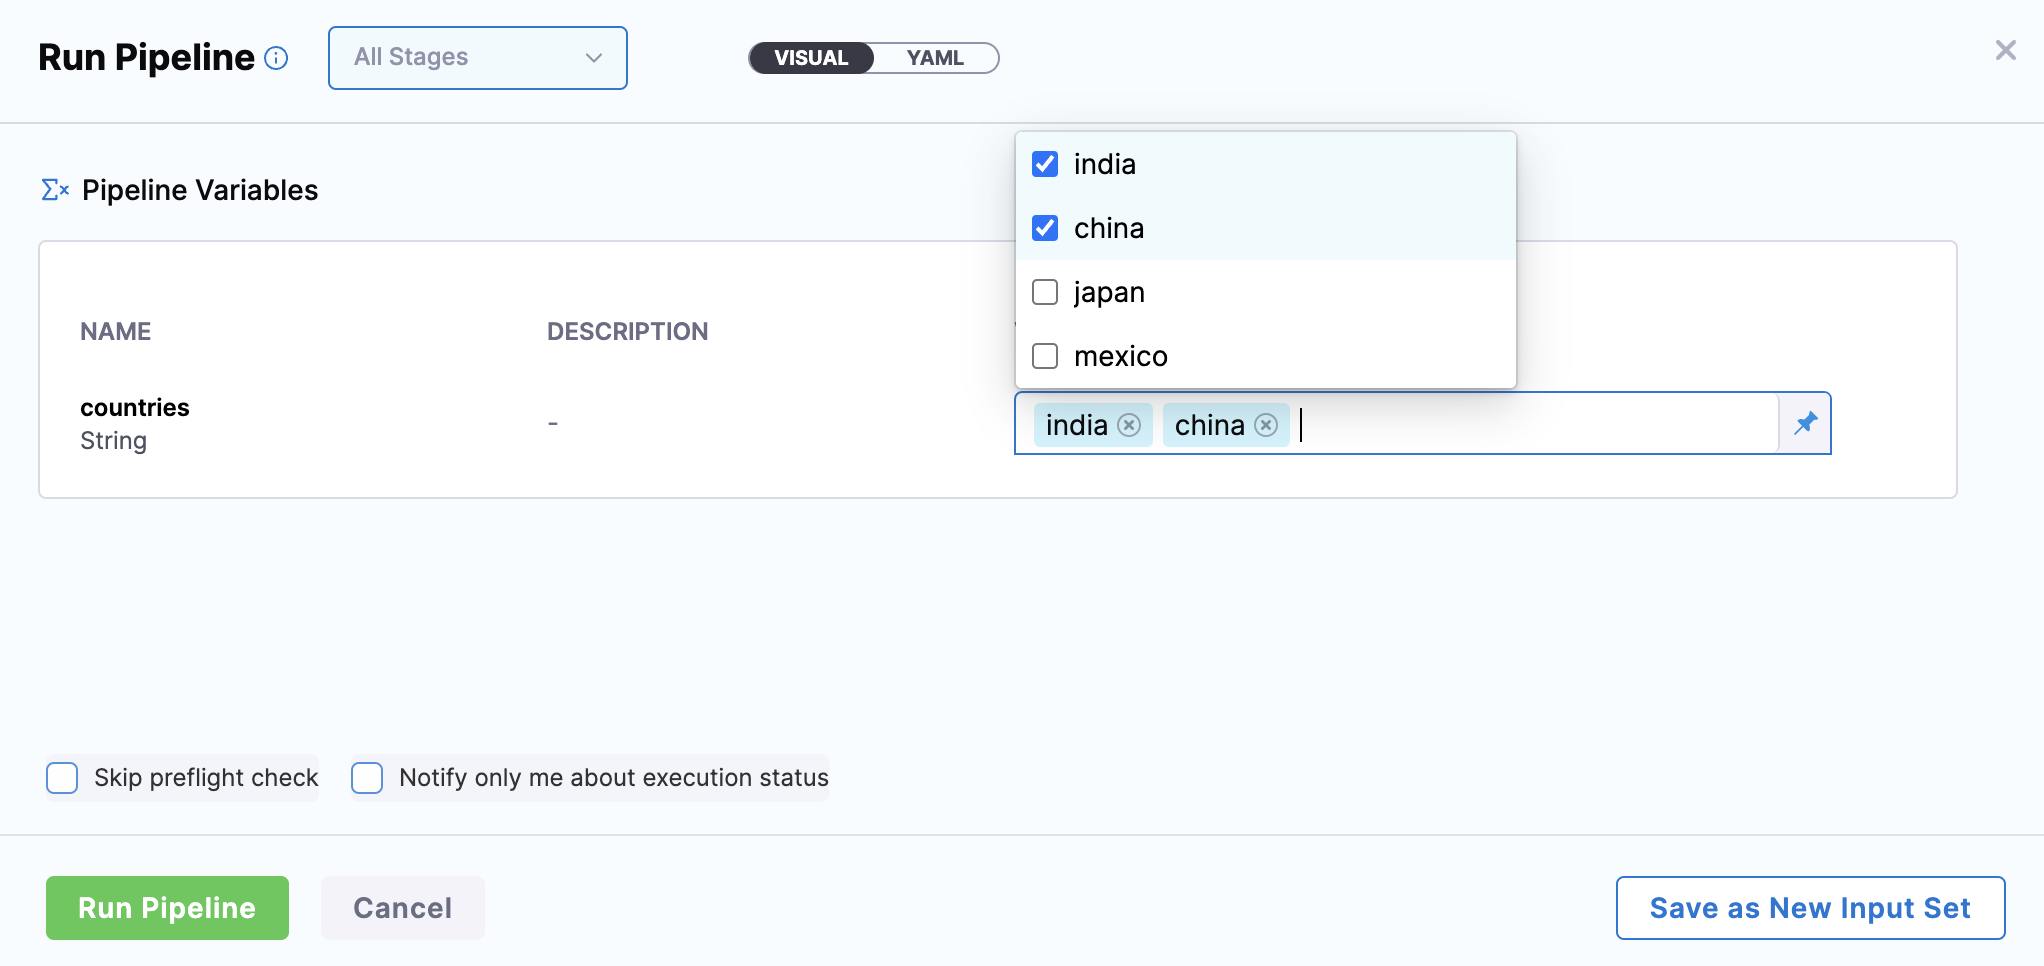
Task: Switch to the YAML view
Action: (x=935, y=58)
